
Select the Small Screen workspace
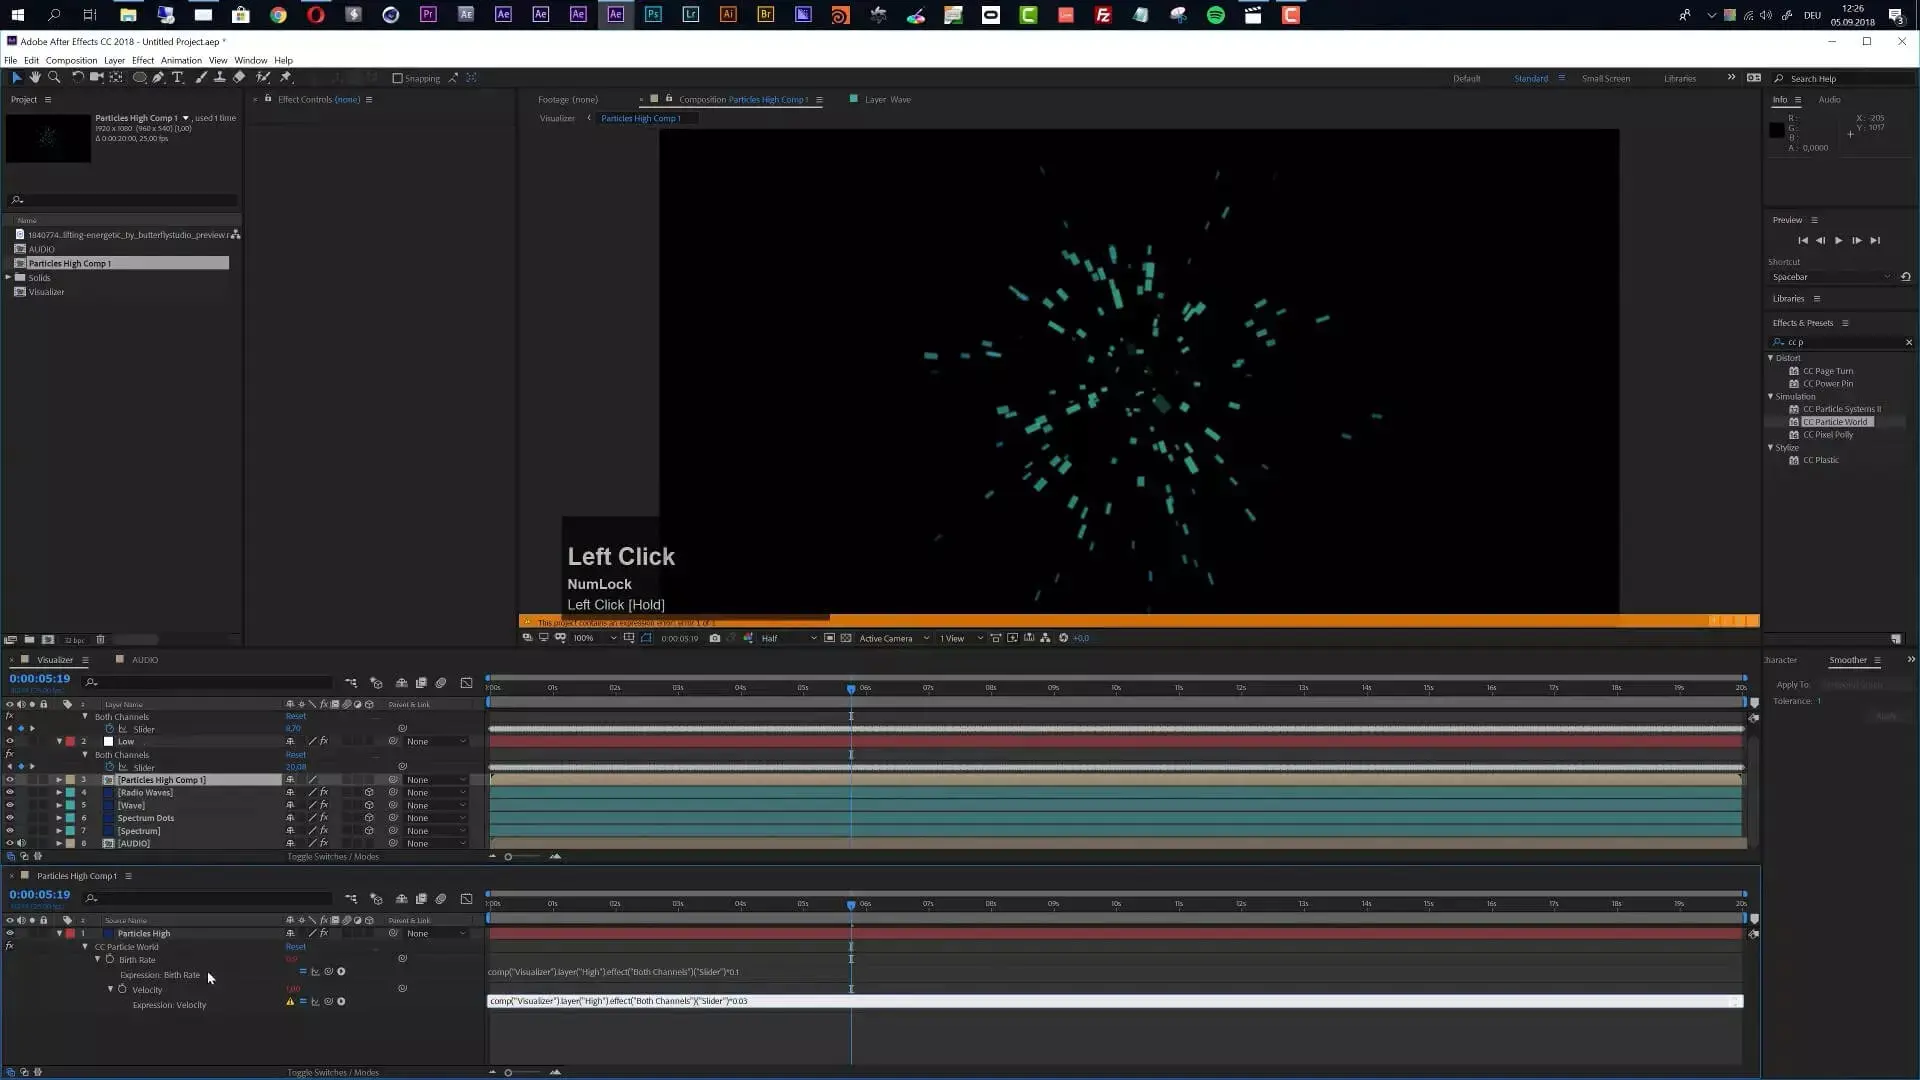(x=1605, y=79)
